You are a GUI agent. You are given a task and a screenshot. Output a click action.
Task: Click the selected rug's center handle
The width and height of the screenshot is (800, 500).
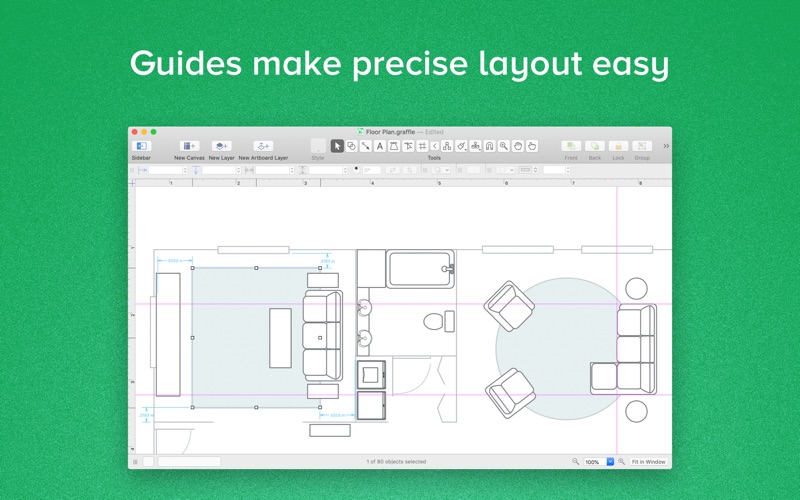[320, 338]
